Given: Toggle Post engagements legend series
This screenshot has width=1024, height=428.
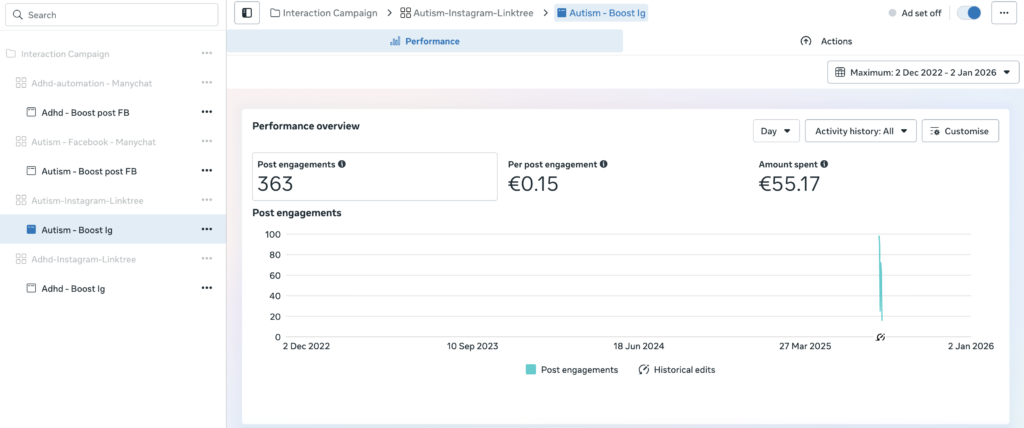Looking at the screenshot, I should [x=571, y=369].
